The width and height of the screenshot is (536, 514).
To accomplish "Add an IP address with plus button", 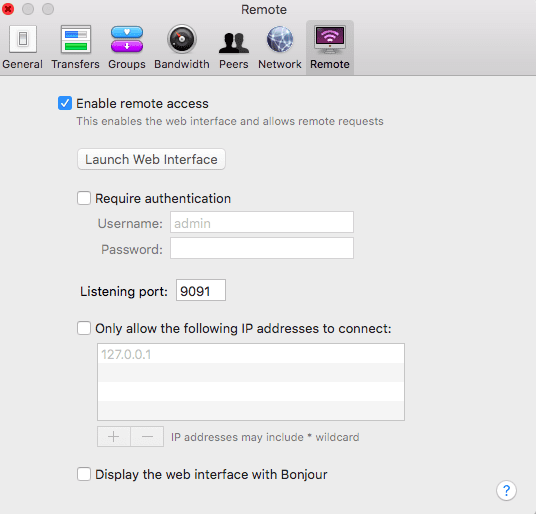I will coord(113,436).
